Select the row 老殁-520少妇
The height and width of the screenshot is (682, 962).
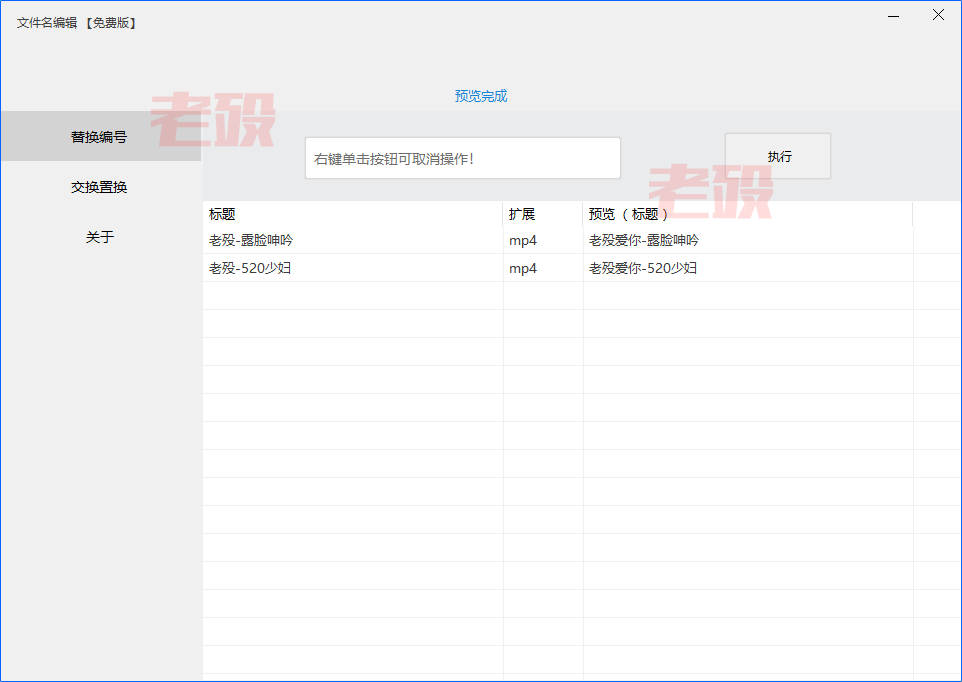pos(582,268)
